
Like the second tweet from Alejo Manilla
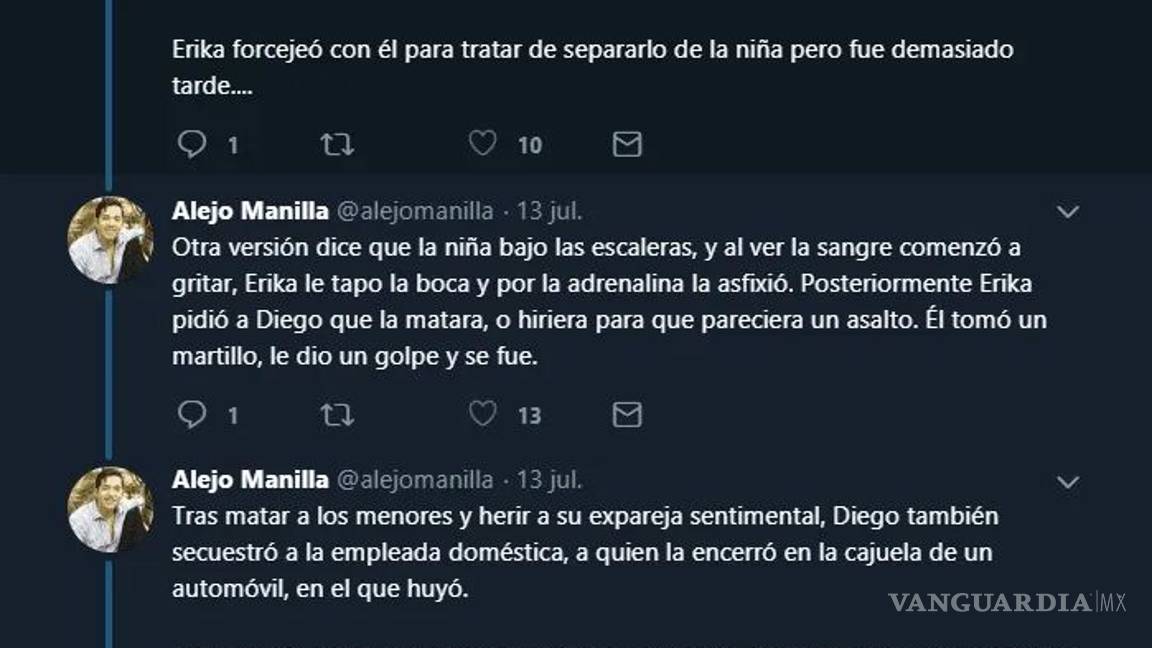[x=483, y=413]
